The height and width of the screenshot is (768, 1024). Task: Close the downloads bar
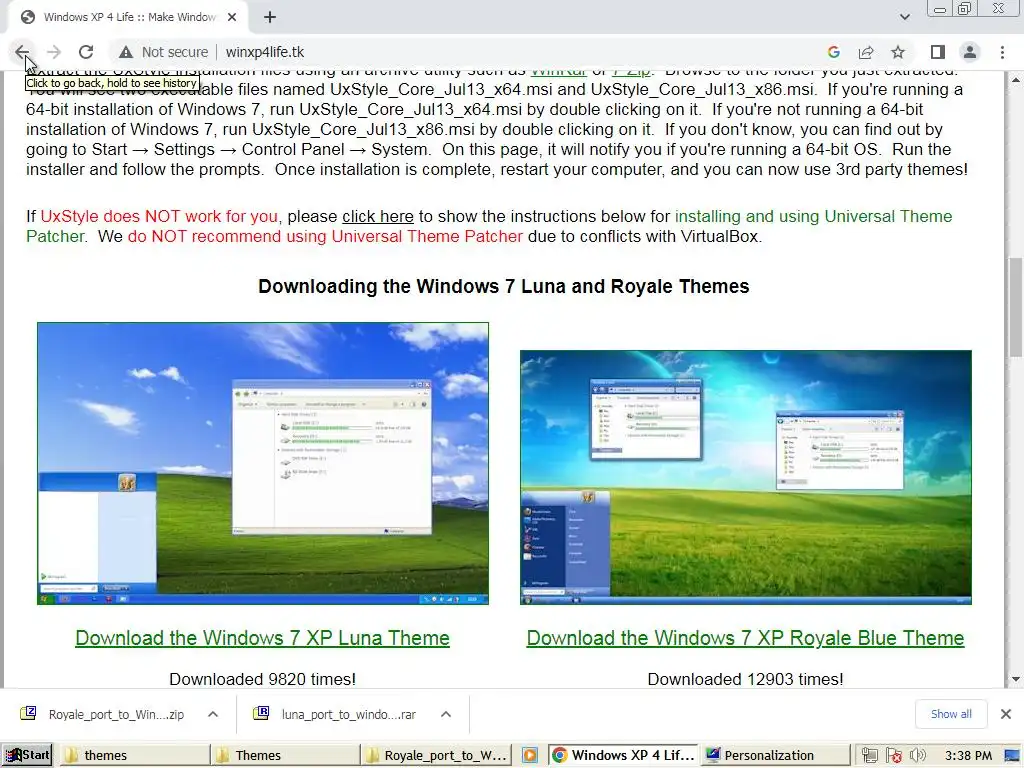point(1006,714)
